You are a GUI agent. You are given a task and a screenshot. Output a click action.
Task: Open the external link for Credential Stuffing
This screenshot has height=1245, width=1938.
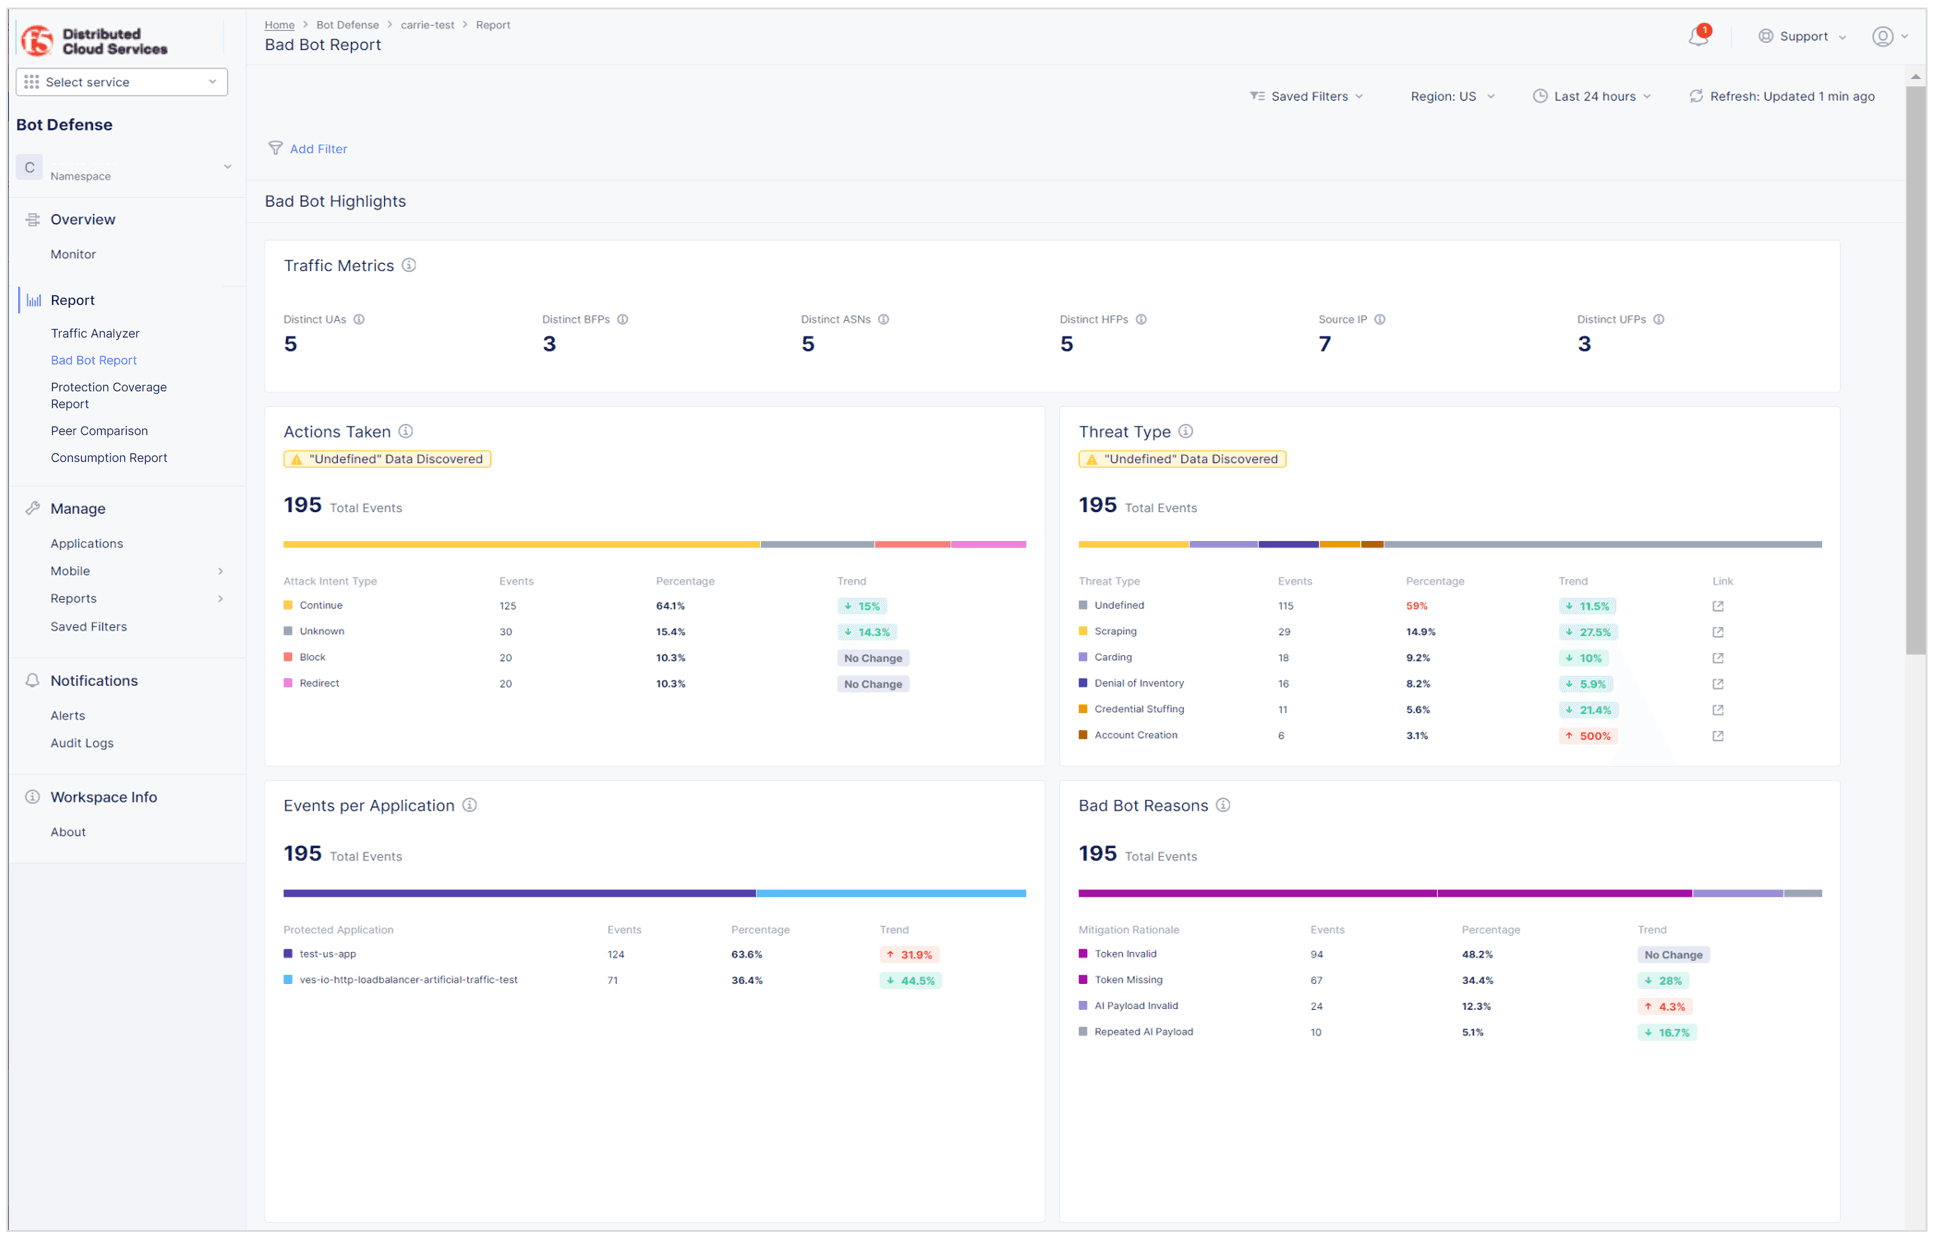[1718, 711]
